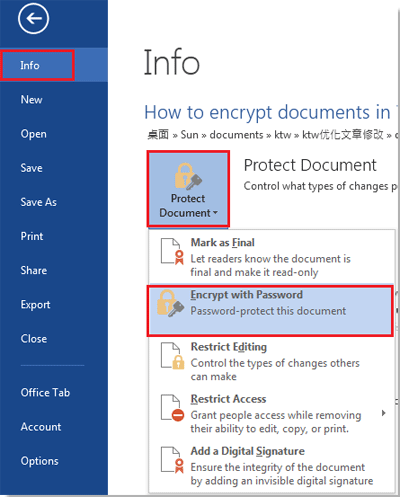Click the Mark as Final title
This screenshot has height=497, width=400.
pyautogui.click(x=222, y=243)
